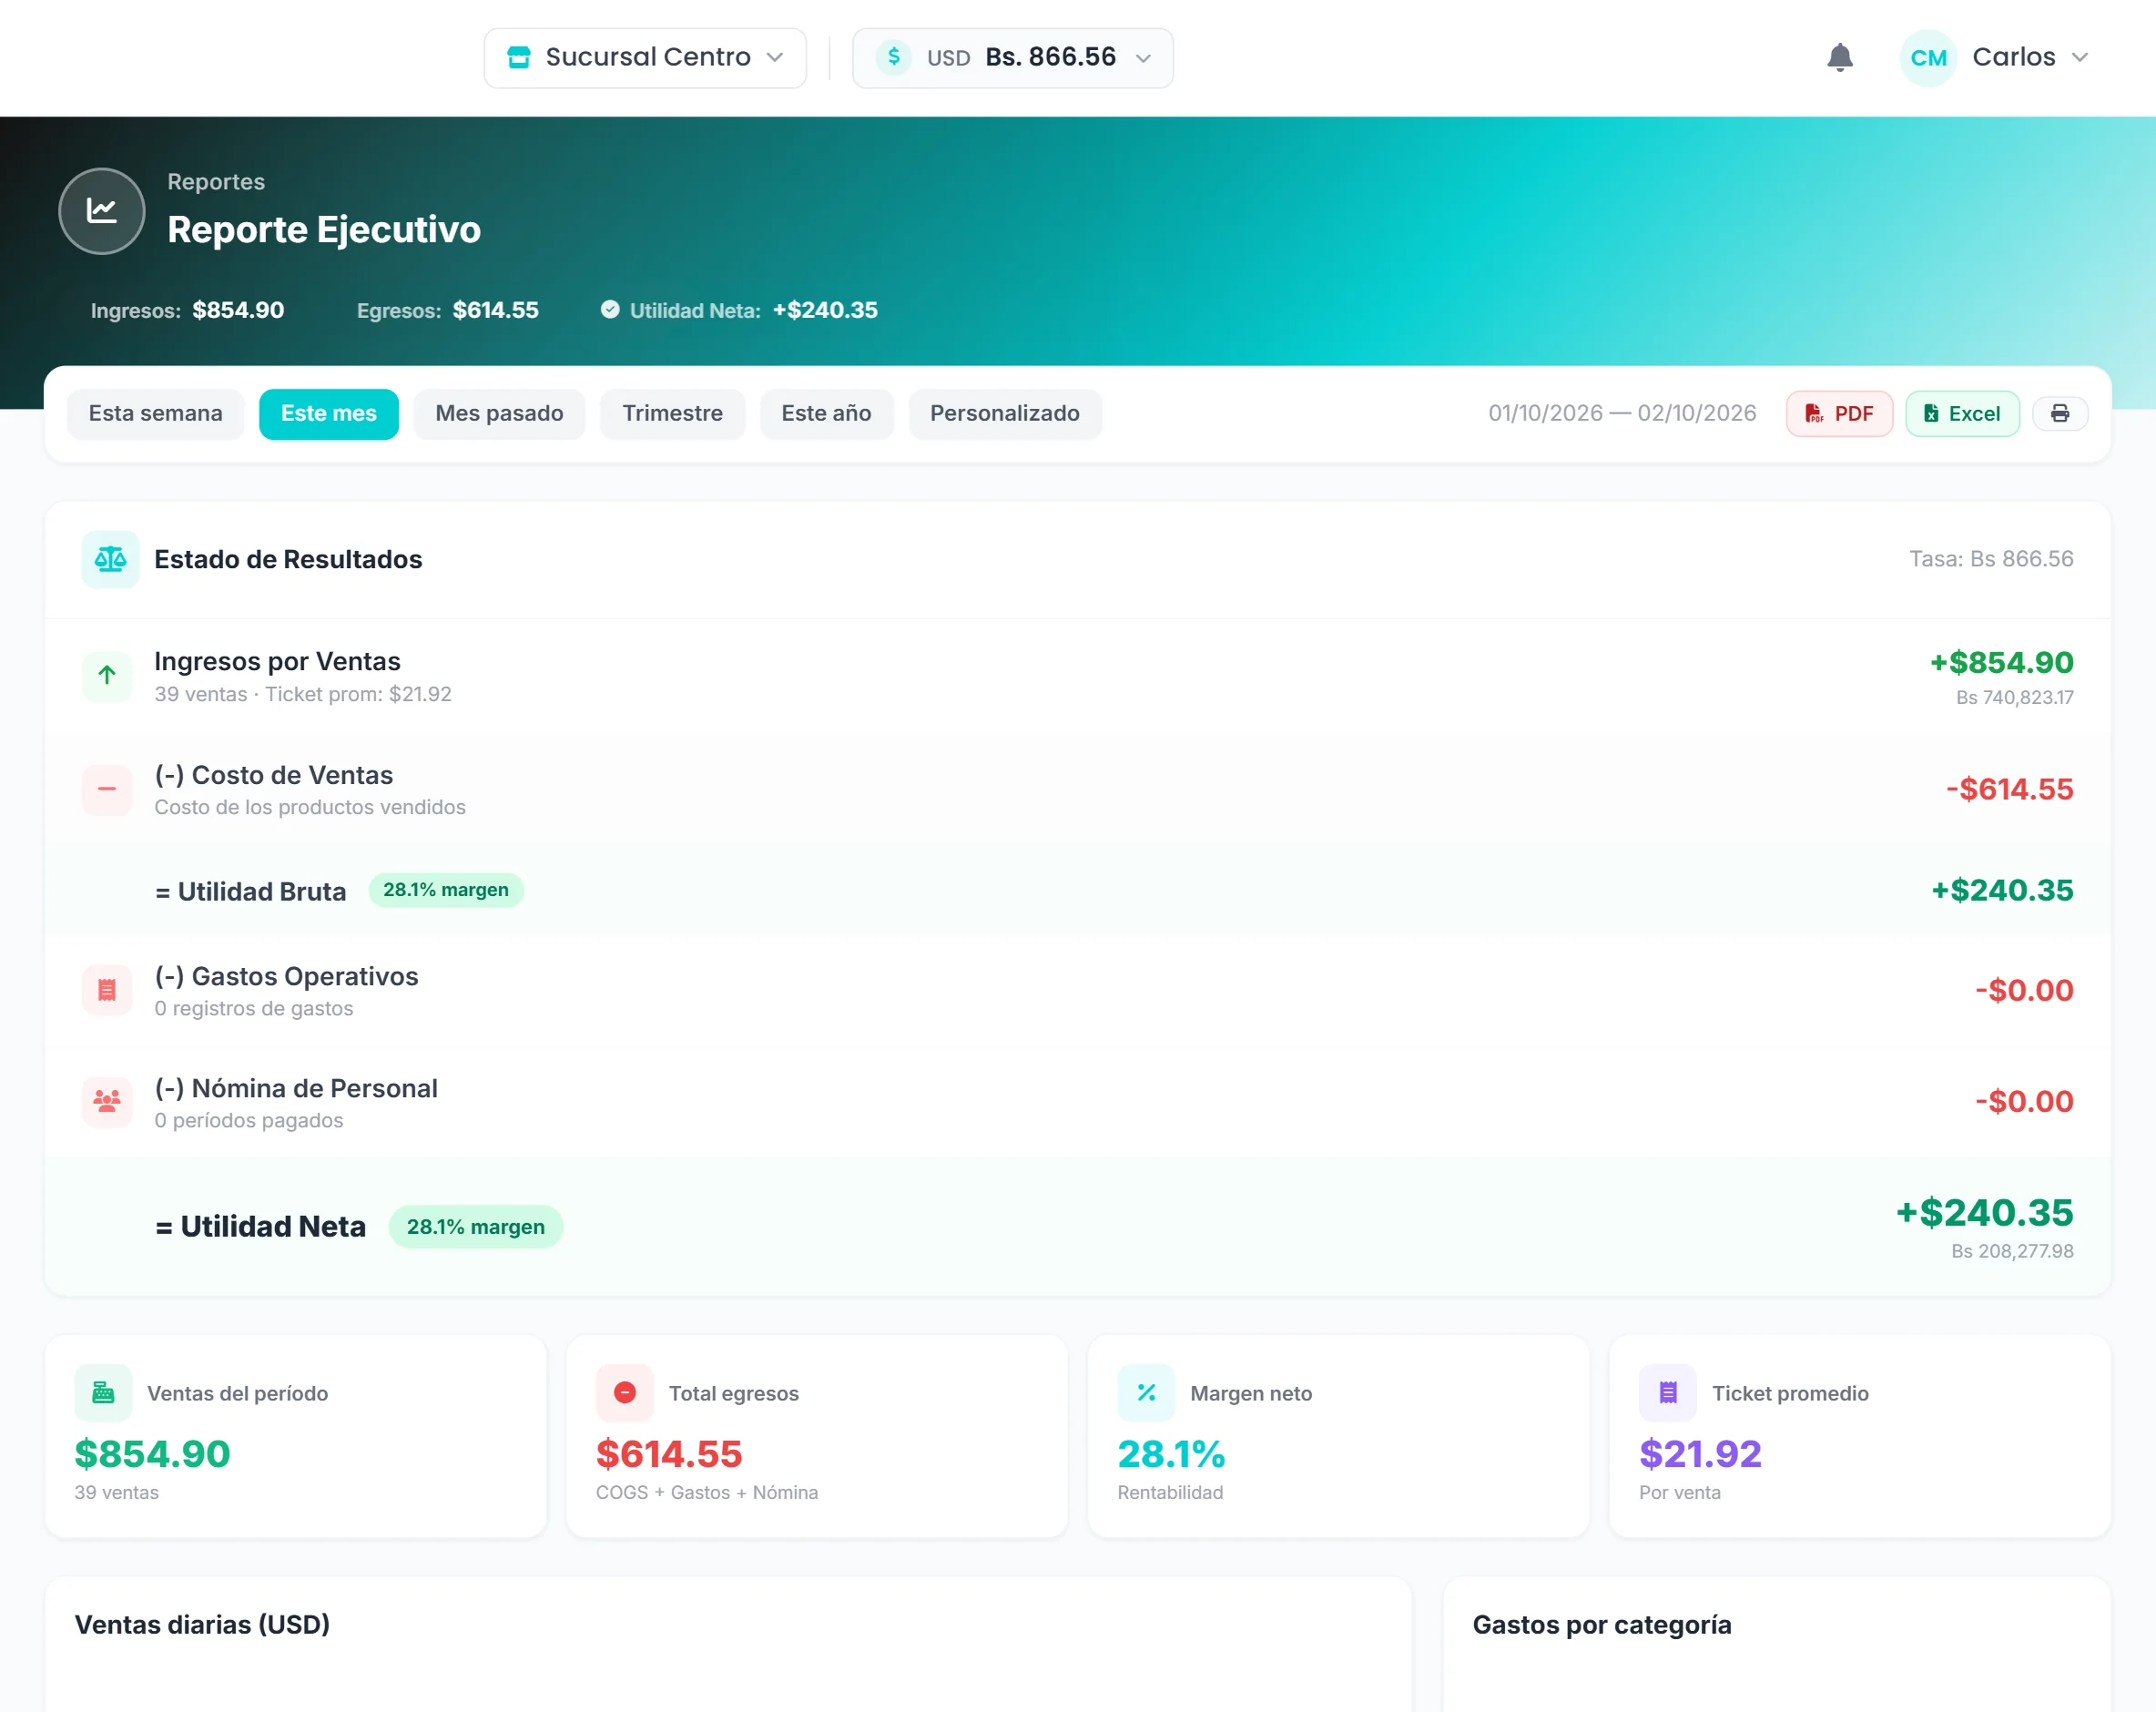Click the percent icon in Margen neto card
2156x1712 pixels.
tap(1146, 1393)
